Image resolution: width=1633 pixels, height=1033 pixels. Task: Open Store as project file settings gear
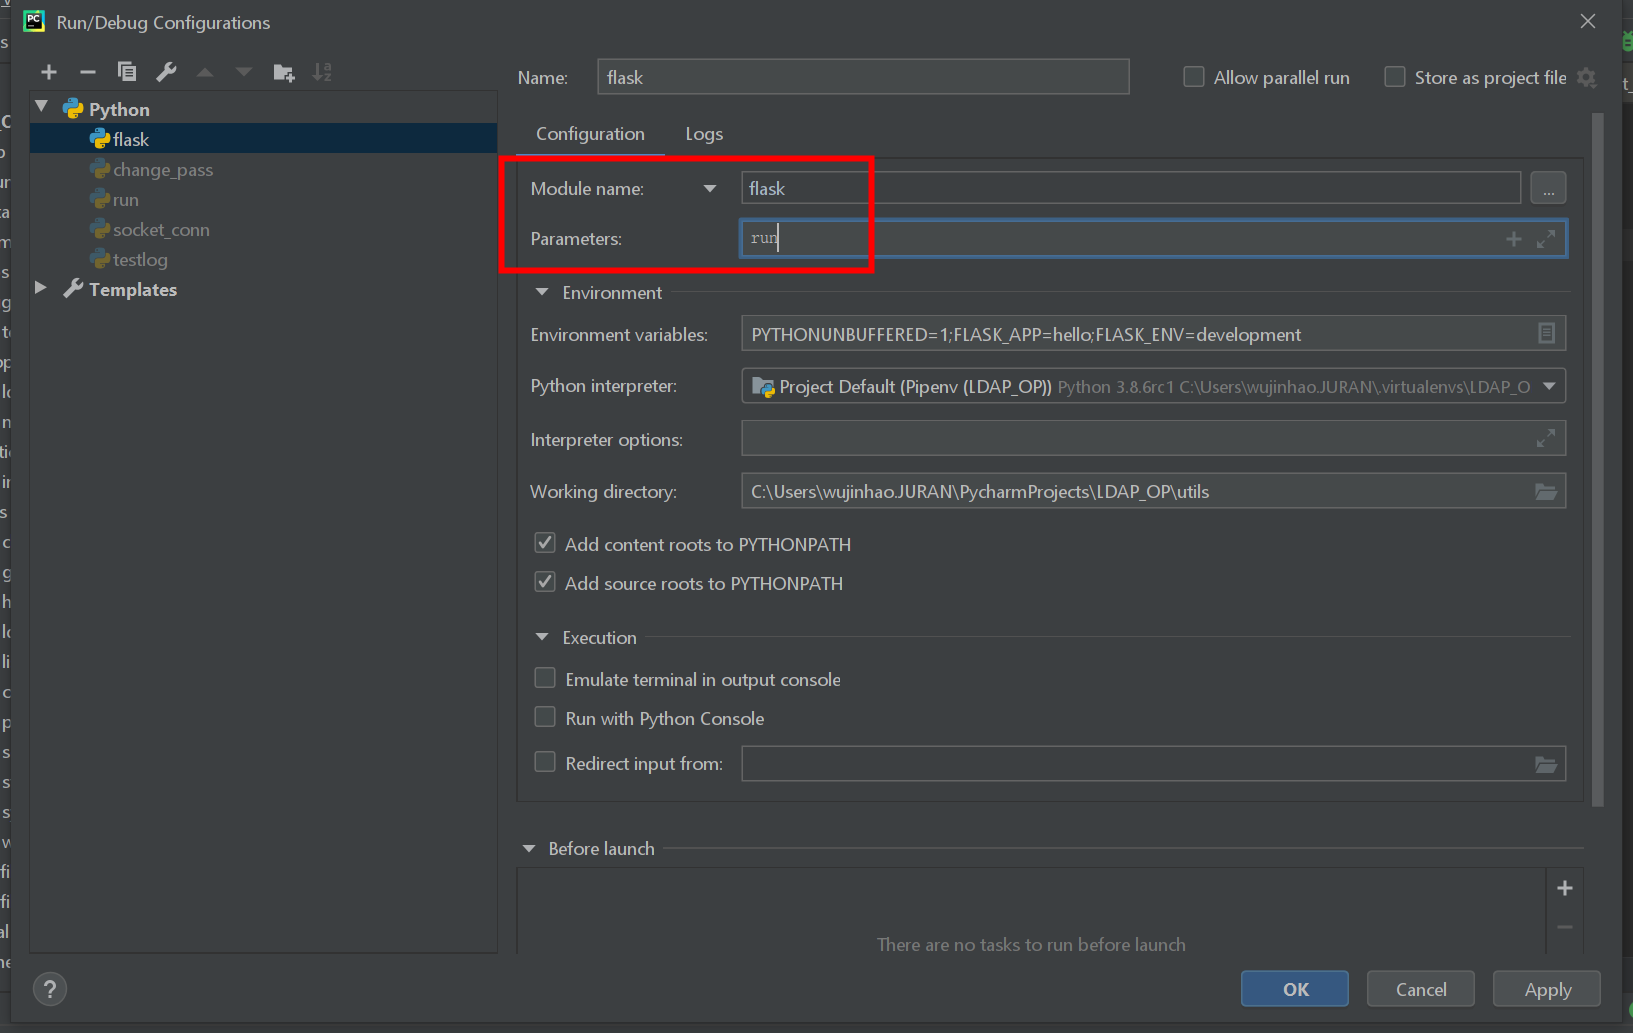1587,77
